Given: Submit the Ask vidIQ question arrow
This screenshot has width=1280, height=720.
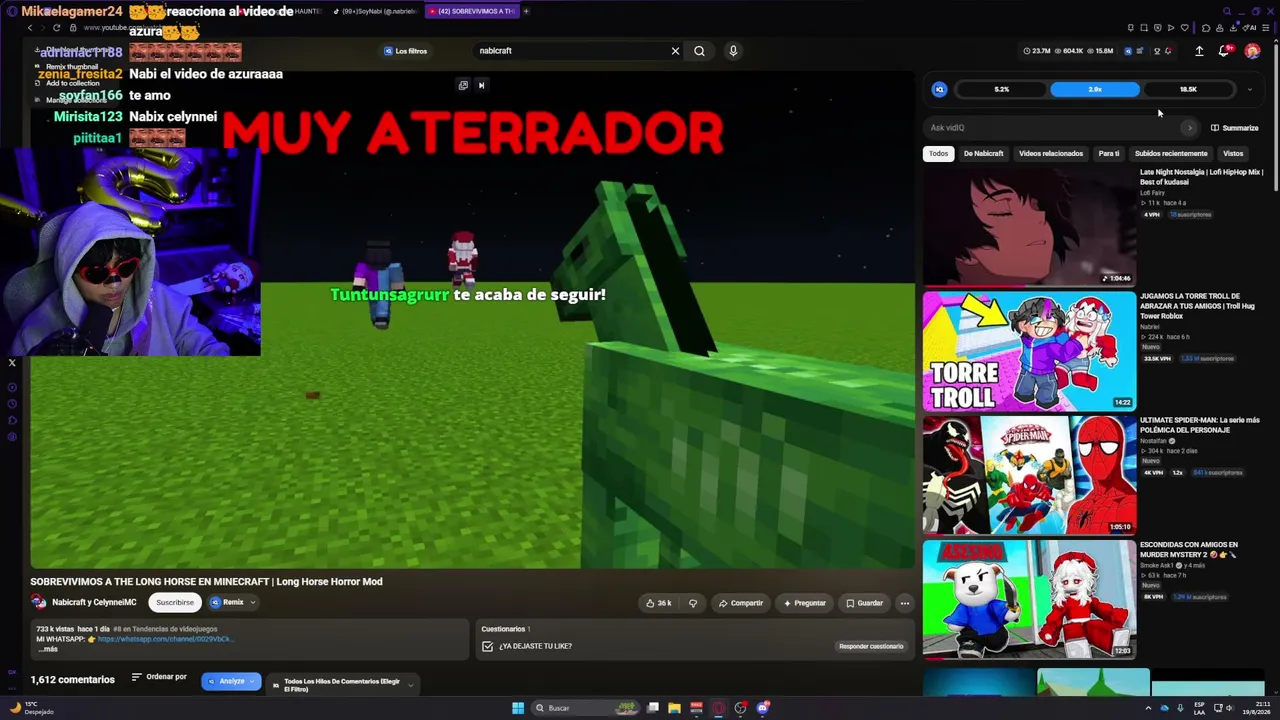Looking at the screenshot, I should pos(1189,128).
